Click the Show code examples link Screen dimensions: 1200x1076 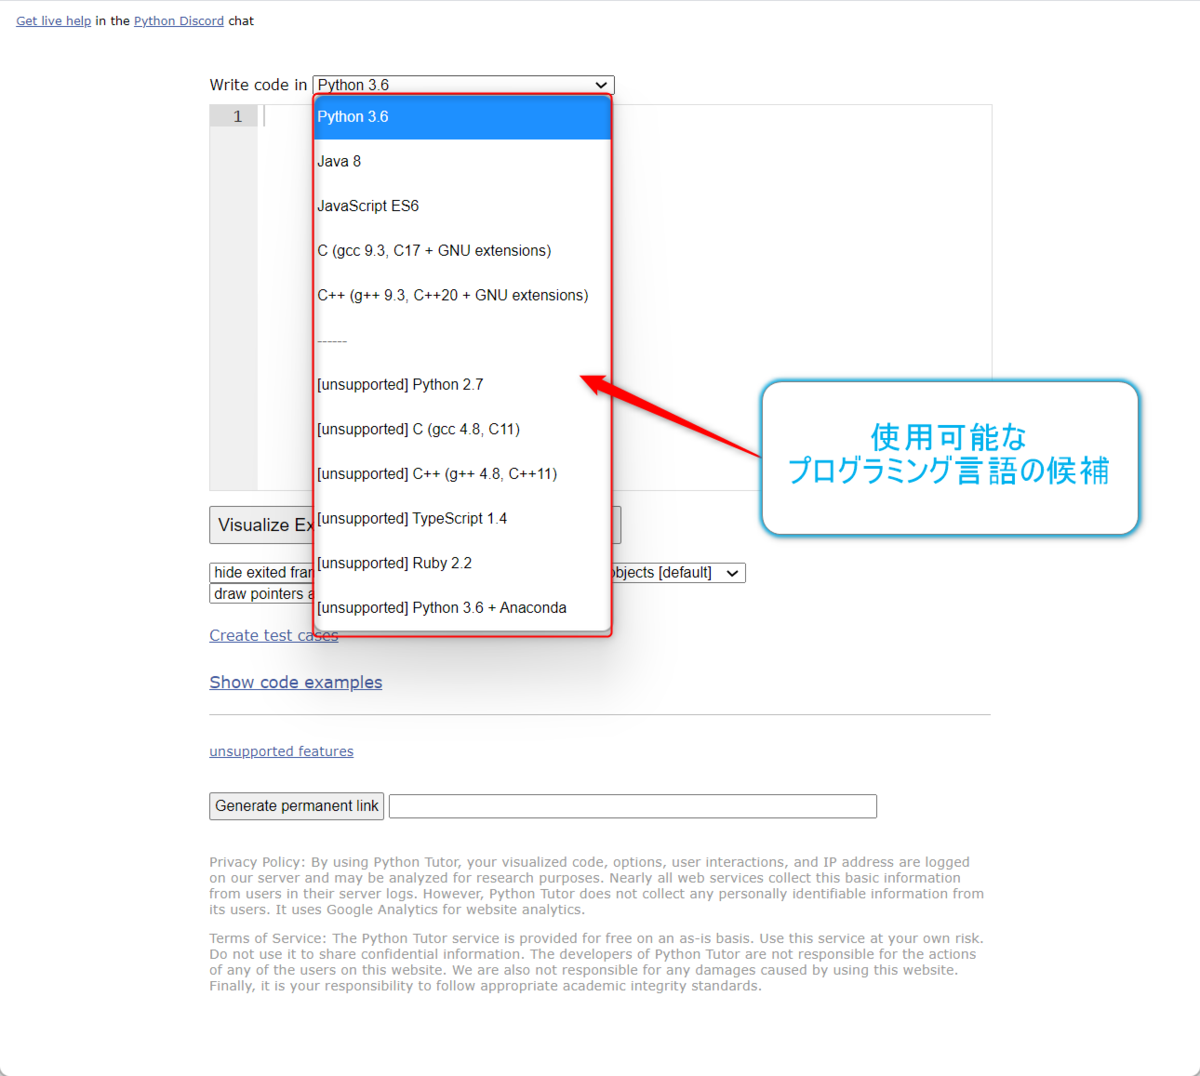(x=296, y=682)
